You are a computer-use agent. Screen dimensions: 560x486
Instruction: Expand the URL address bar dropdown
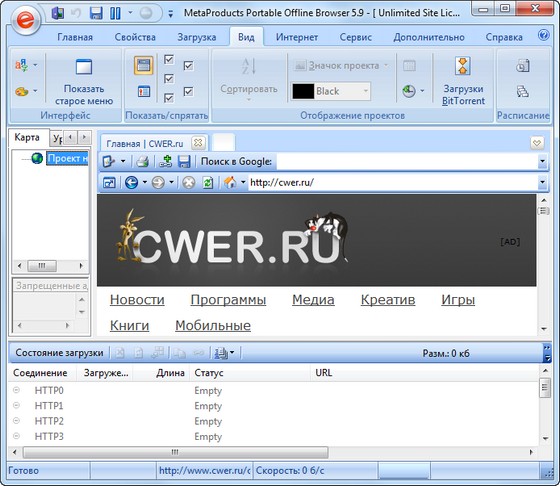(542, 183)
